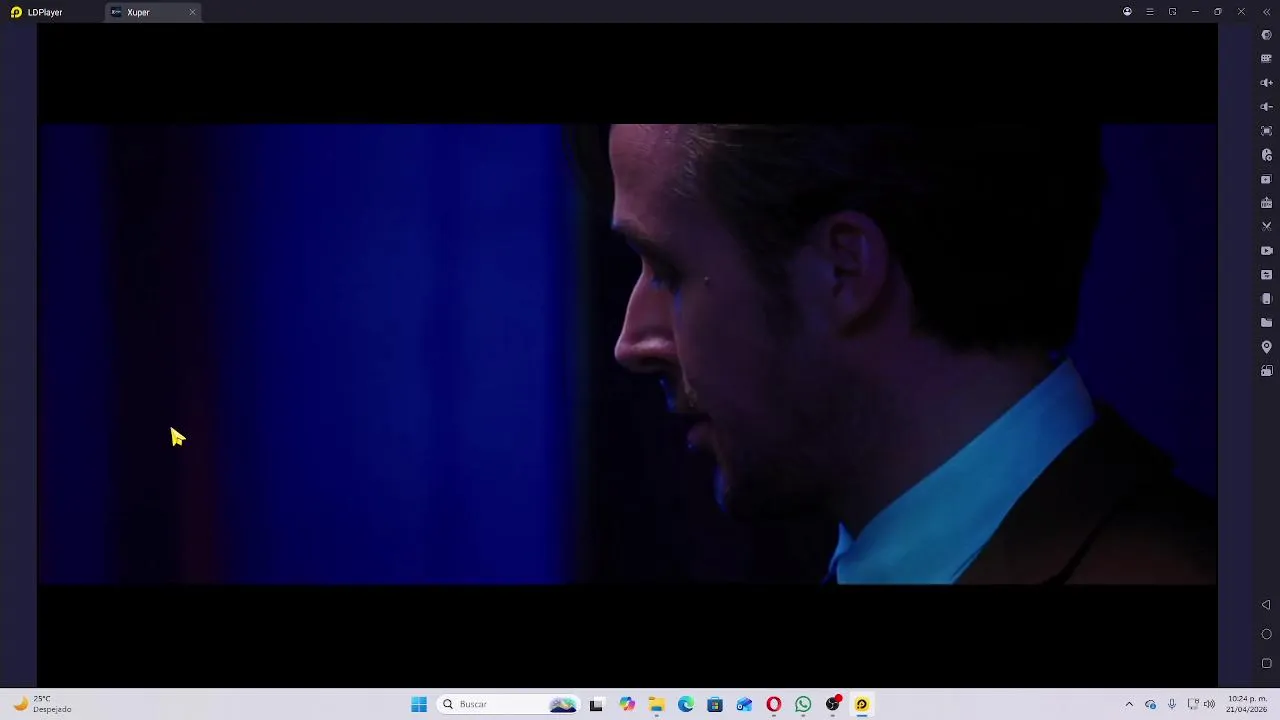Viewport: 1280px width, 720px height.
Task: Close the Xuper tab
Action: pos(192,12)
